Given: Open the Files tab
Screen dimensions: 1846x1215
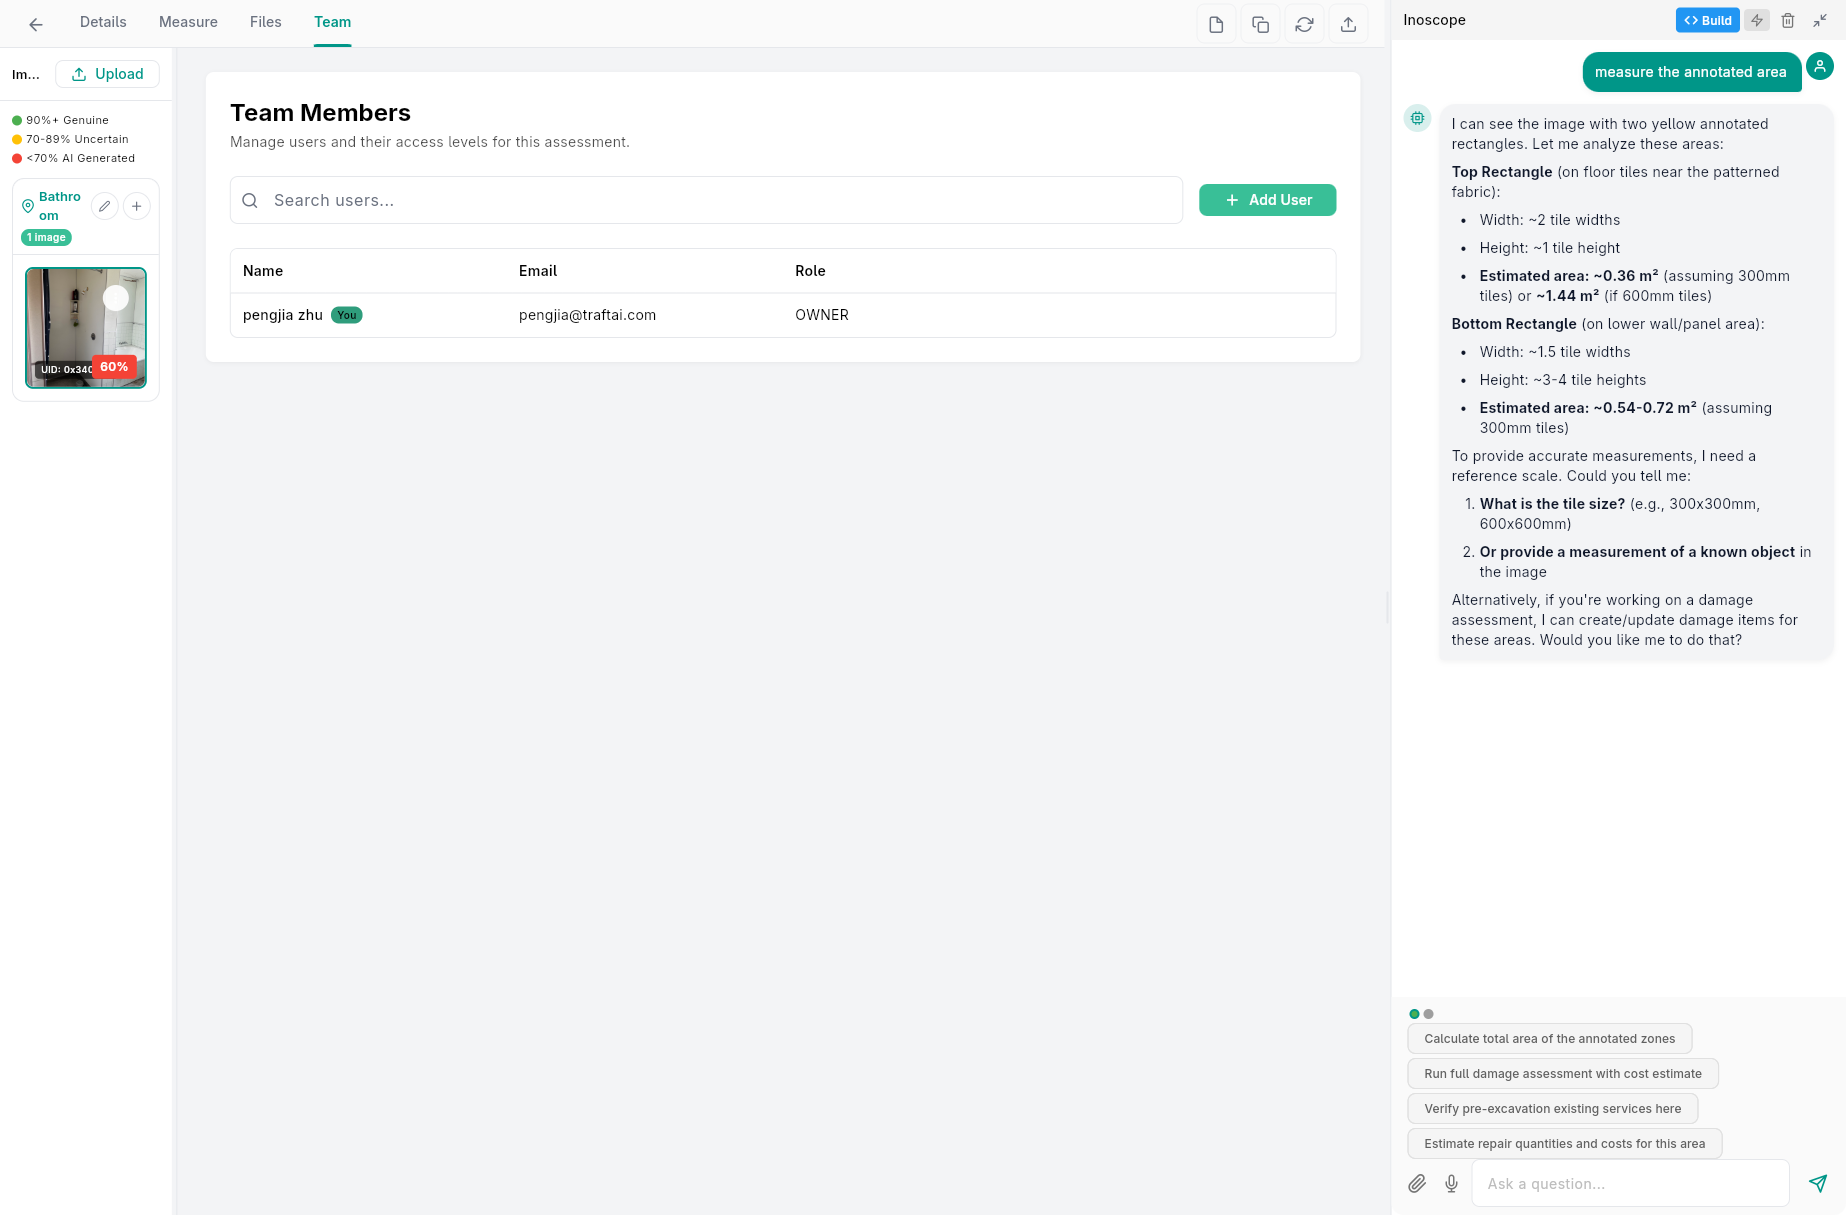Looking at the screenshot, I should click(265, 21).
